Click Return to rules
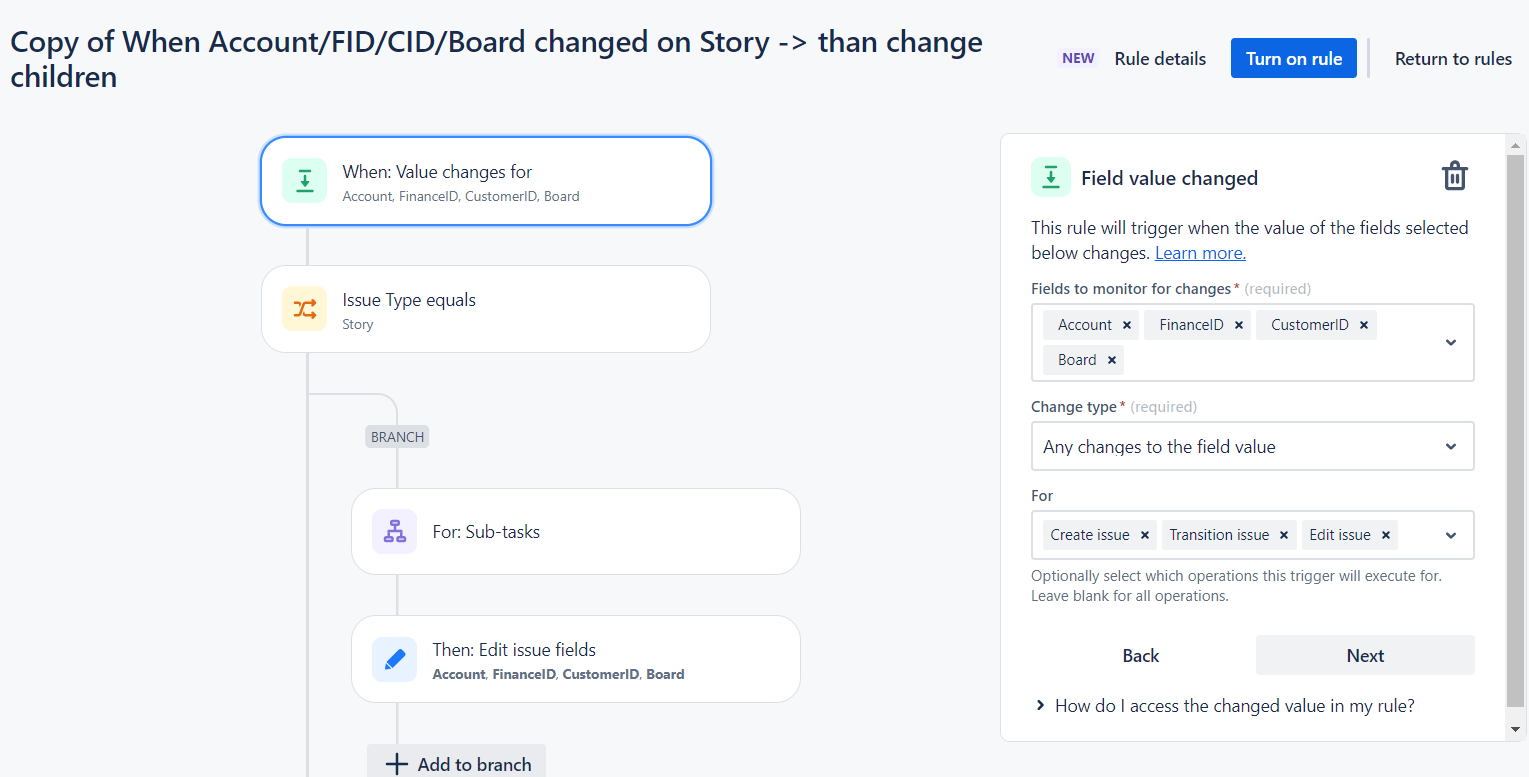This screenshot has width=1529, height=777. [1453, 59]
